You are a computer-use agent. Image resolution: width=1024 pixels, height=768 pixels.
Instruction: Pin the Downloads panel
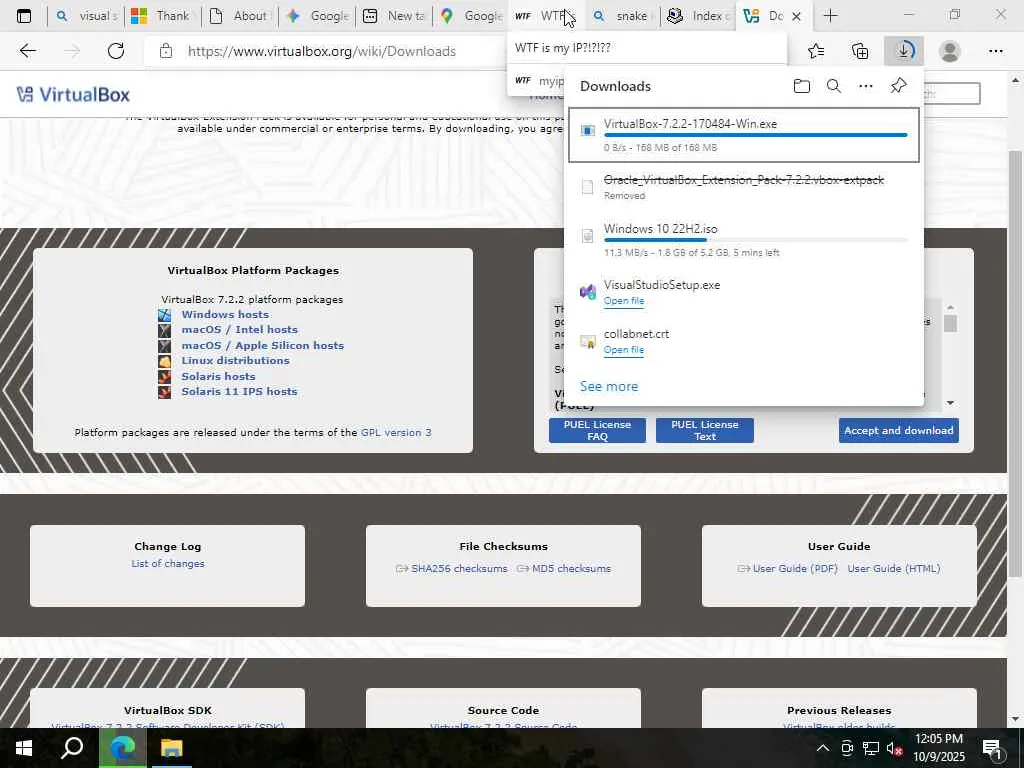click(x=899, y=86)
